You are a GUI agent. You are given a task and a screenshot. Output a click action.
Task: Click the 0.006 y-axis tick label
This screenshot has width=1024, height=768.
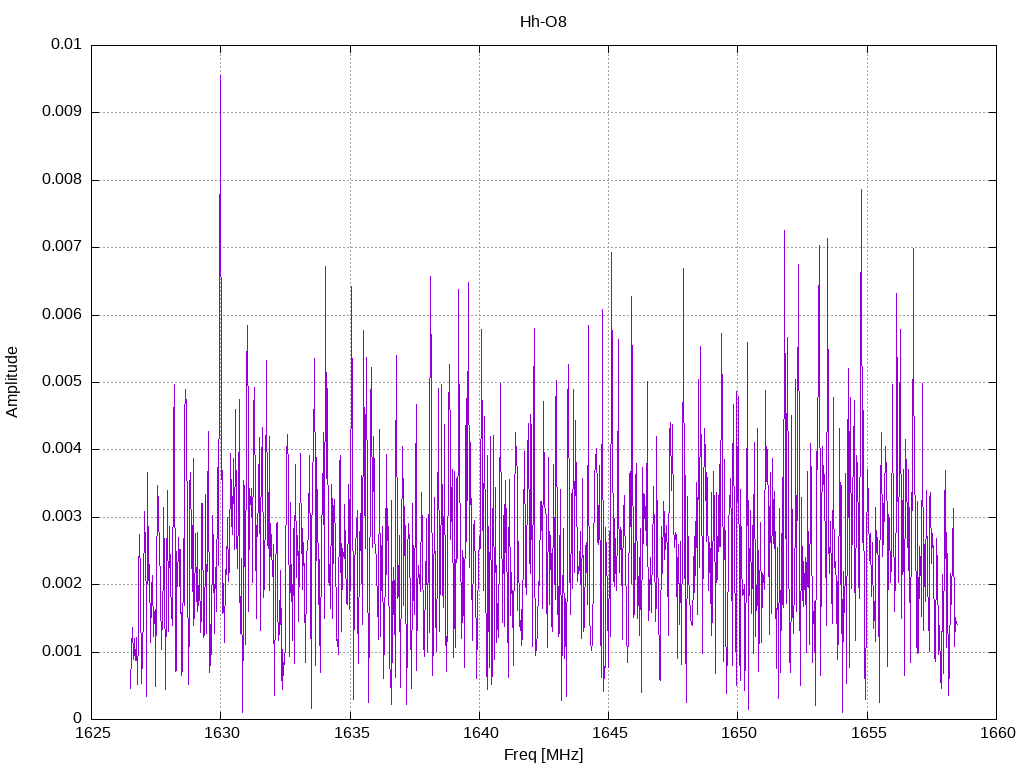pos(62,314)
